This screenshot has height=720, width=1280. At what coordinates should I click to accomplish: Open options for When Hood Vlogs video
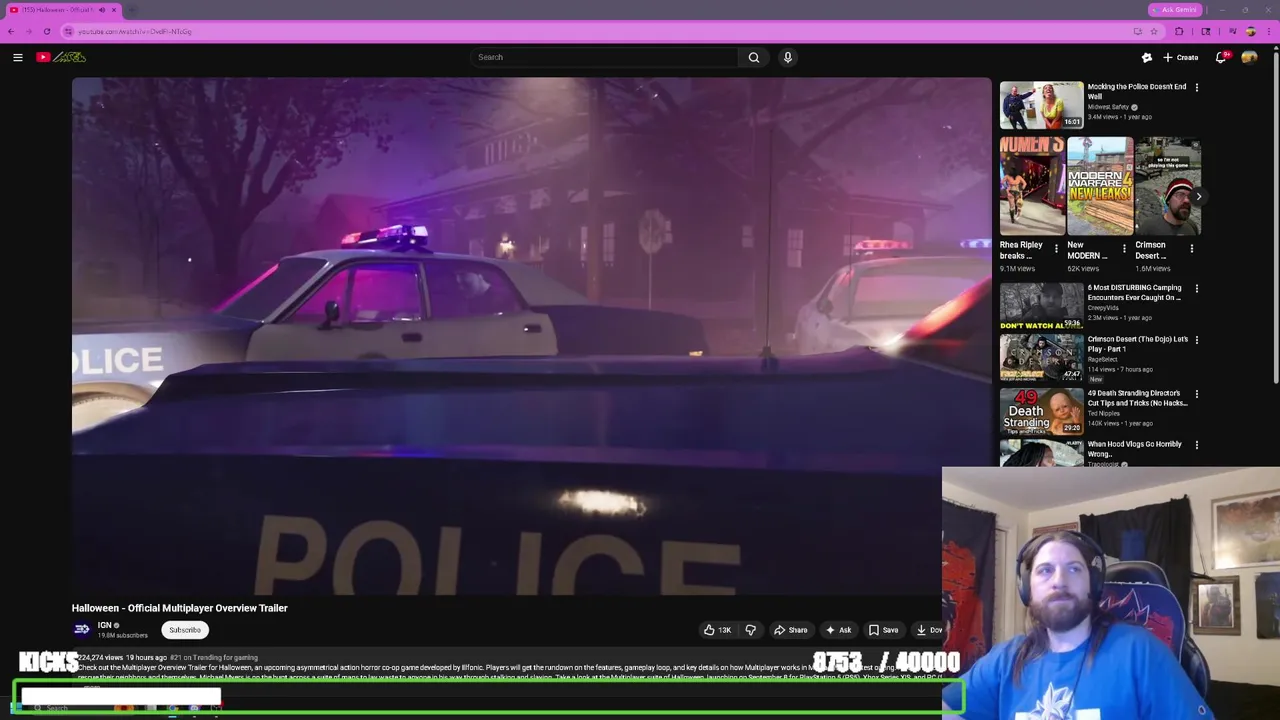point(1196,444)
